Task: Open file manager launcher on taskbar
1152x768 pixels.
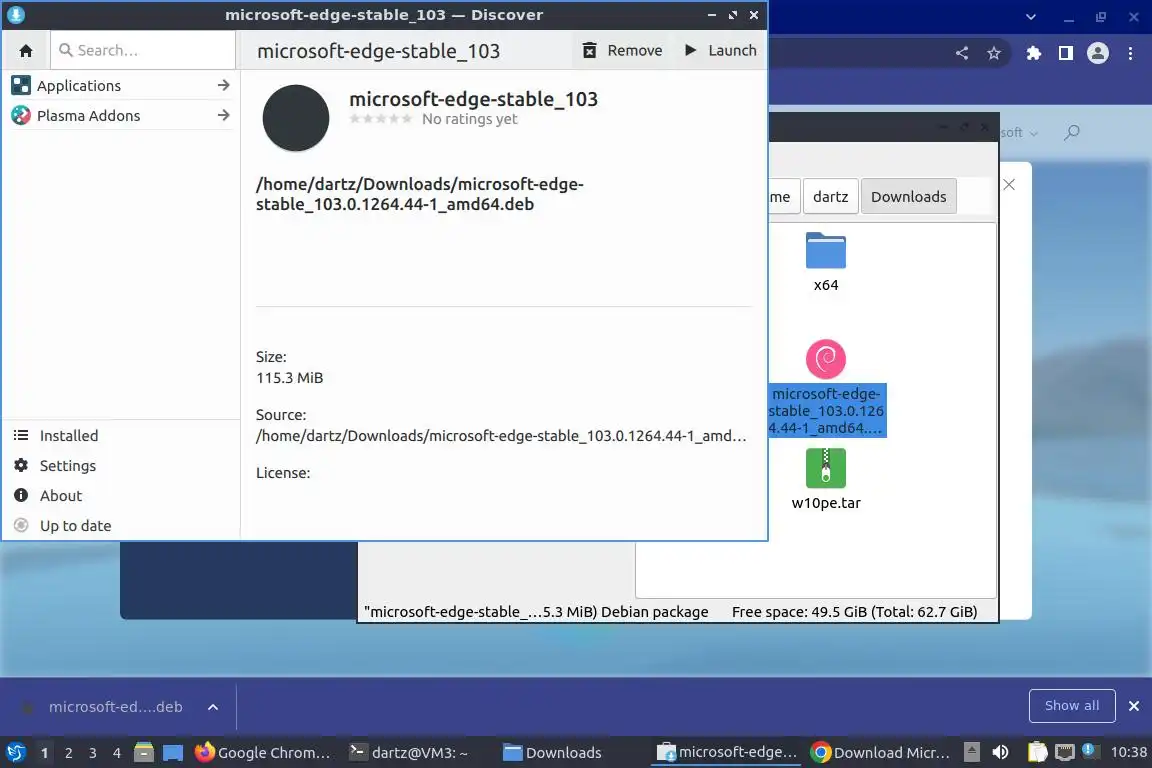Action: (144, 753)
